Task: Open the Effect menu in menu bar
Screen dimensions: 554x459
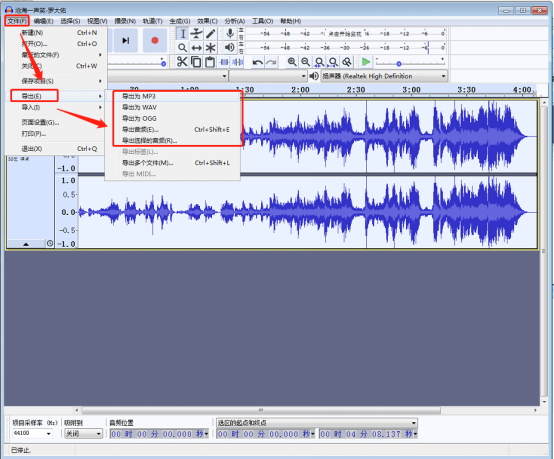Action: 207,21
